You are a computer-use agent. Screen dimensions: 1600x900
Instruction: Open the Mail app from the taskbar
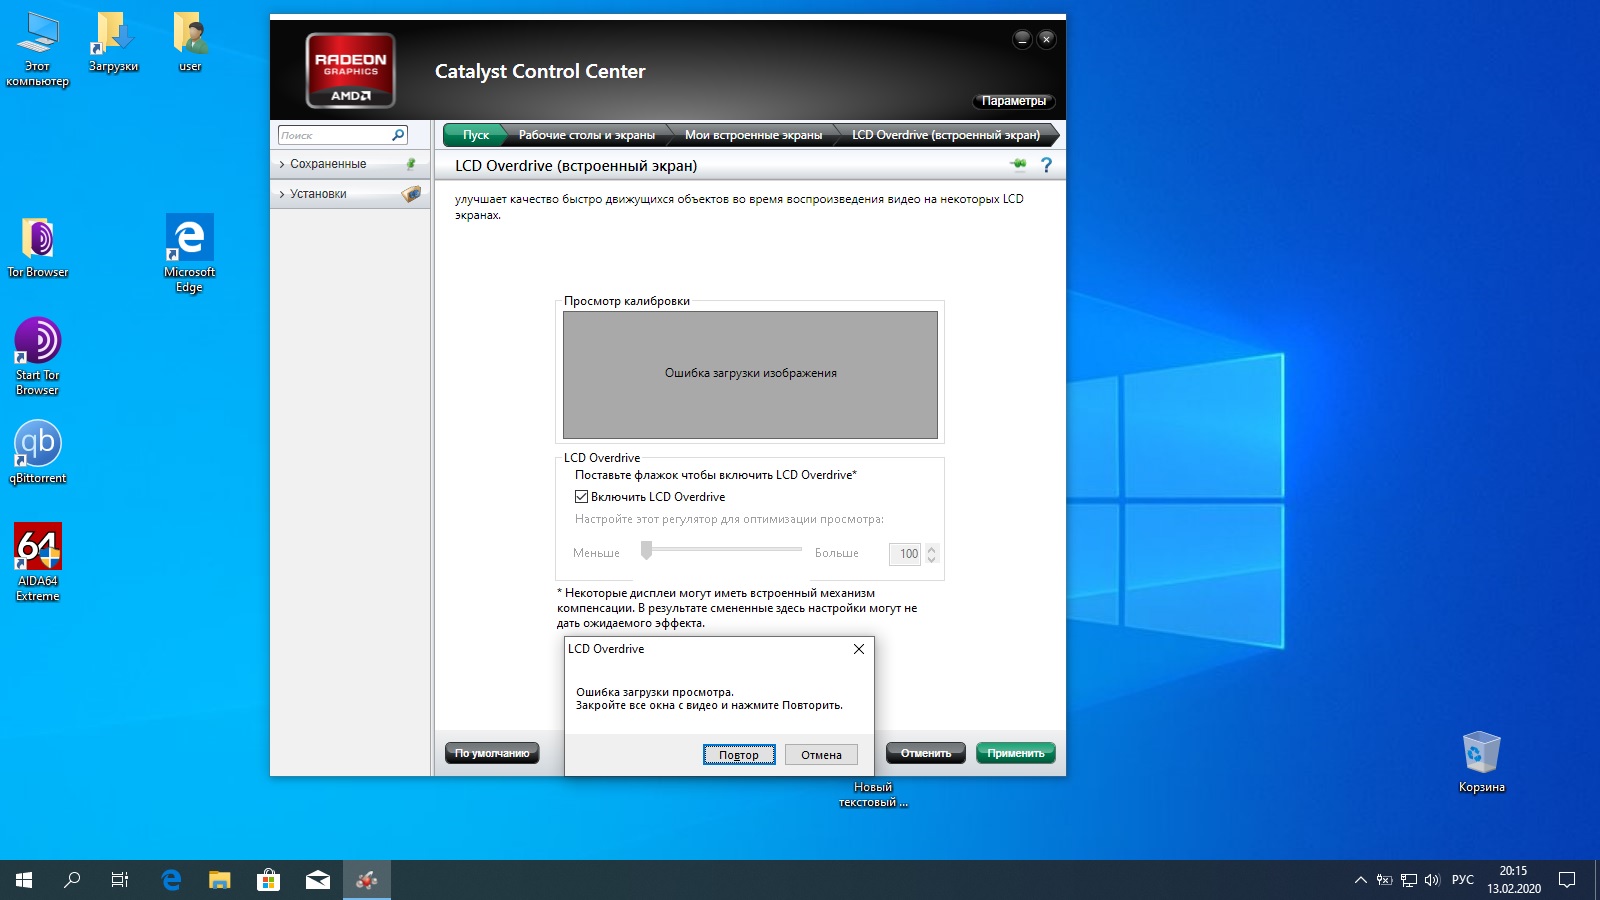point(318,880)
